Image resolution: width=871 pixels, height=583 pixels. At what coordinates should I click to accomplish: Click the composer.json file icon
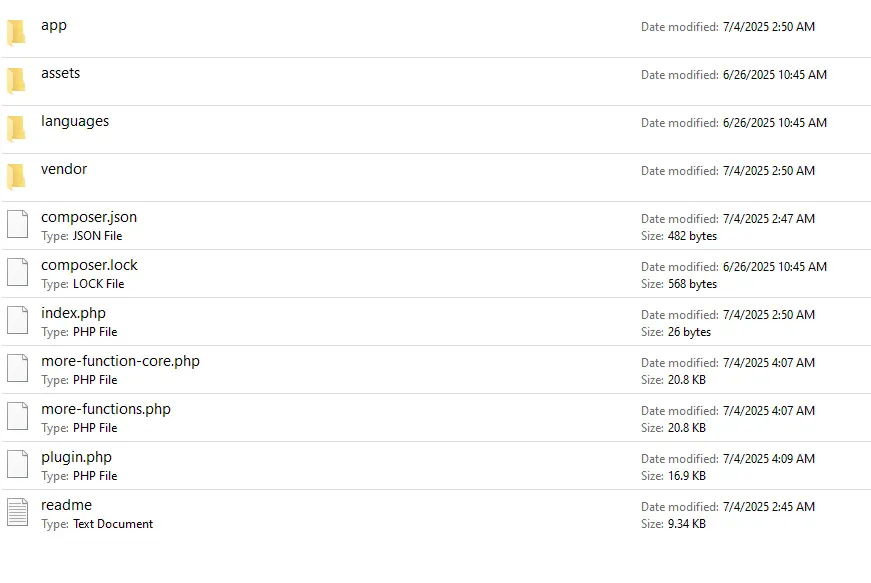17,224
